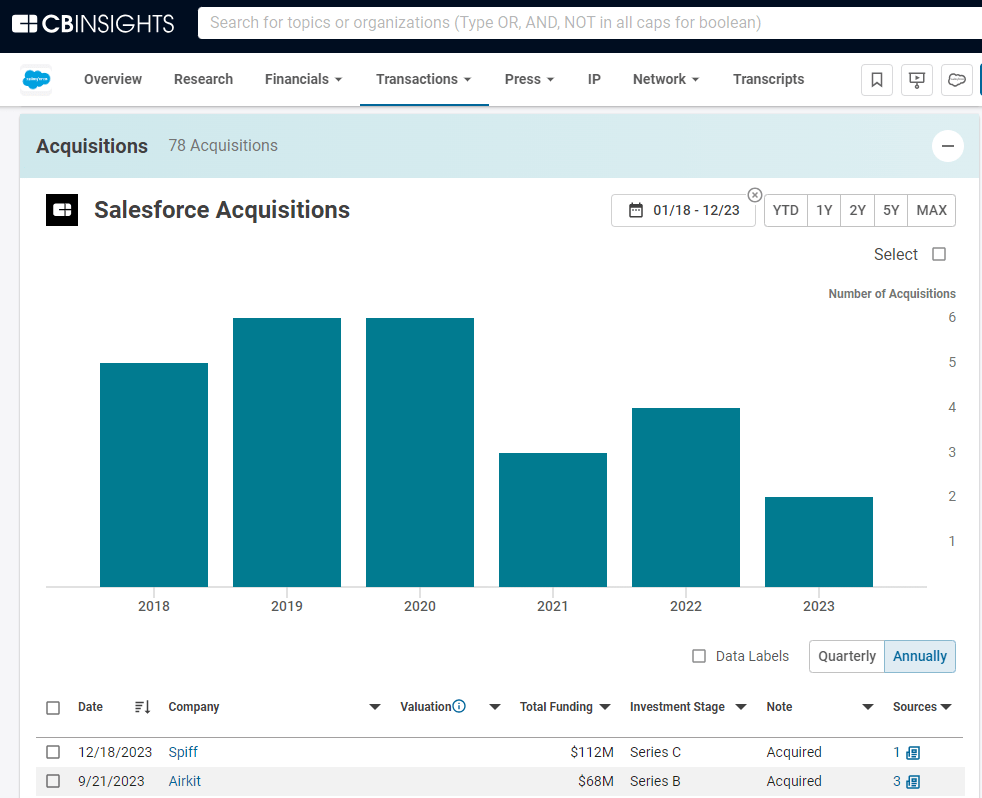This screenshot has height=798, width=982.
Task: Open the Spiff sources count link 1
Action: click(x=897, y=752)
